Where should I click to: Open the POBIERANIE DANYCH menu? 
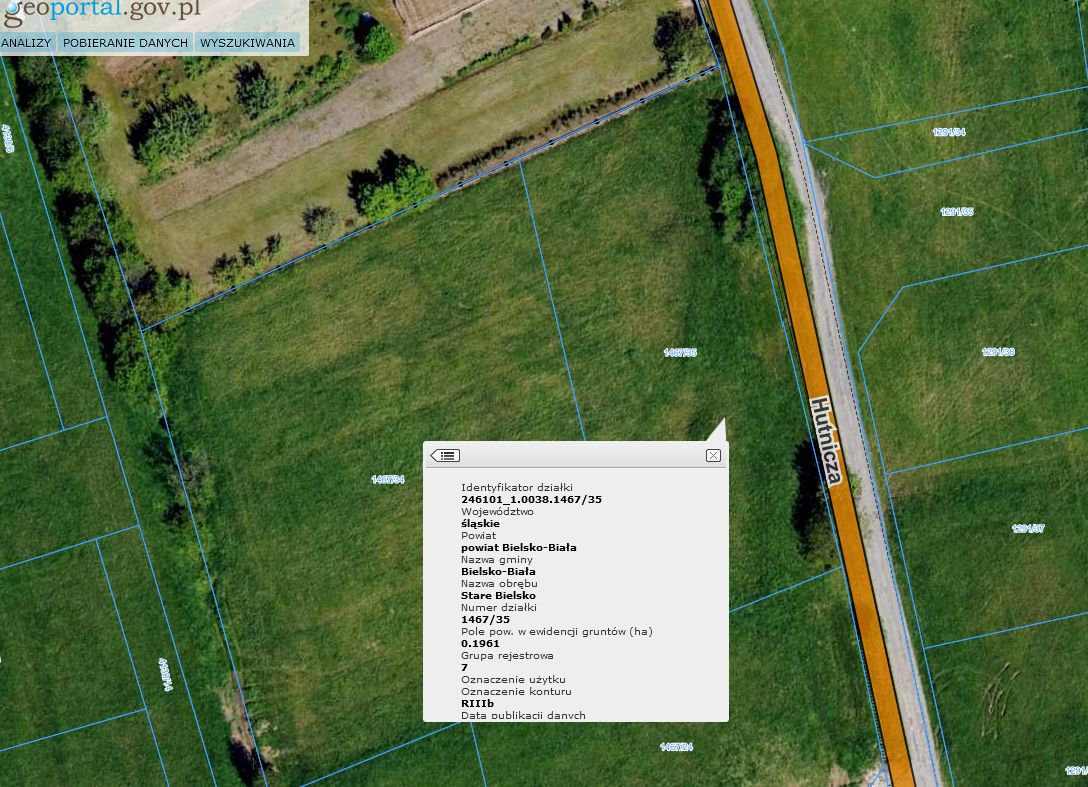126,43
